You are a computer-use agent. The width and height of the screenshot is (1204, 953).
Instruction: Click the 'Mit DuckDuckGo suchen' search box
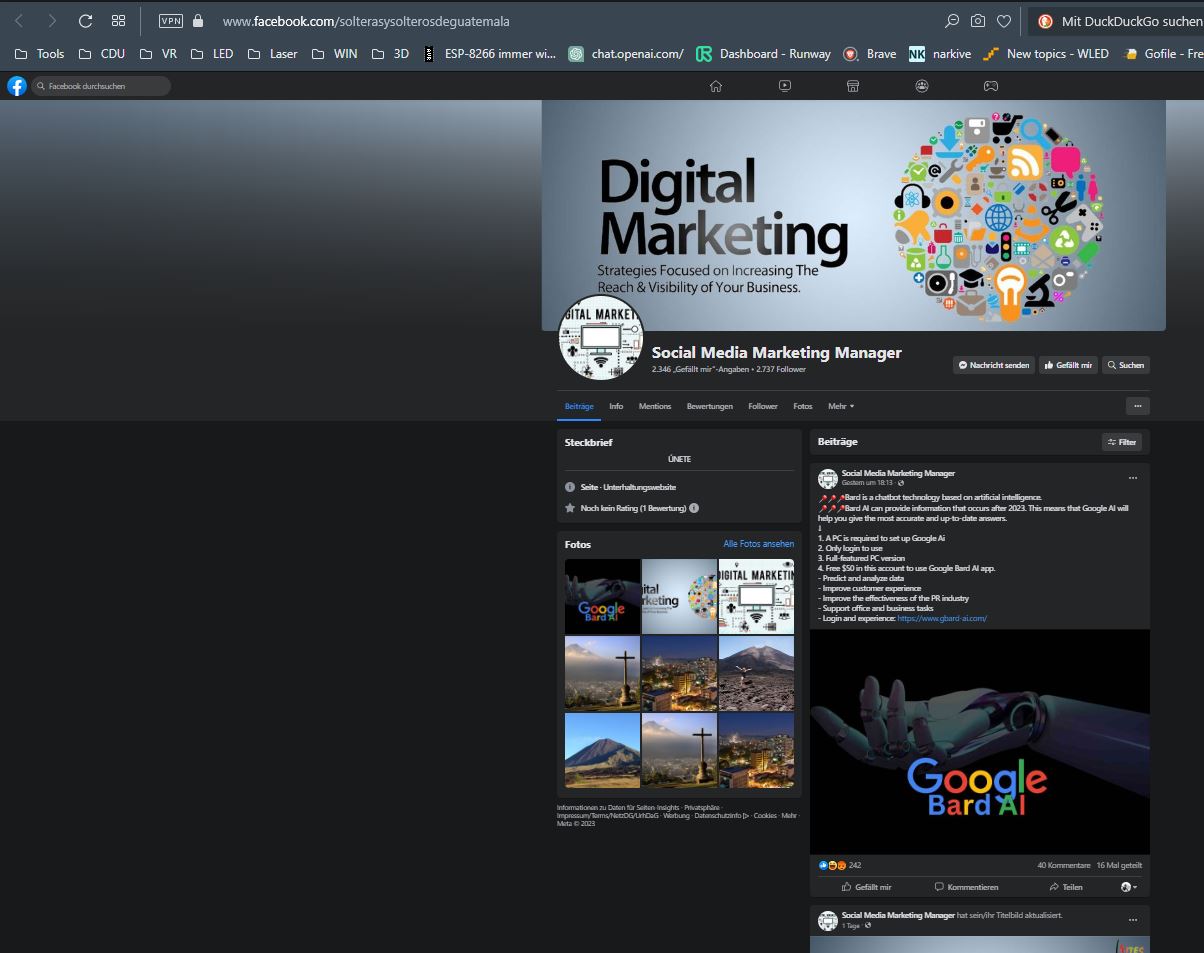1117,21
